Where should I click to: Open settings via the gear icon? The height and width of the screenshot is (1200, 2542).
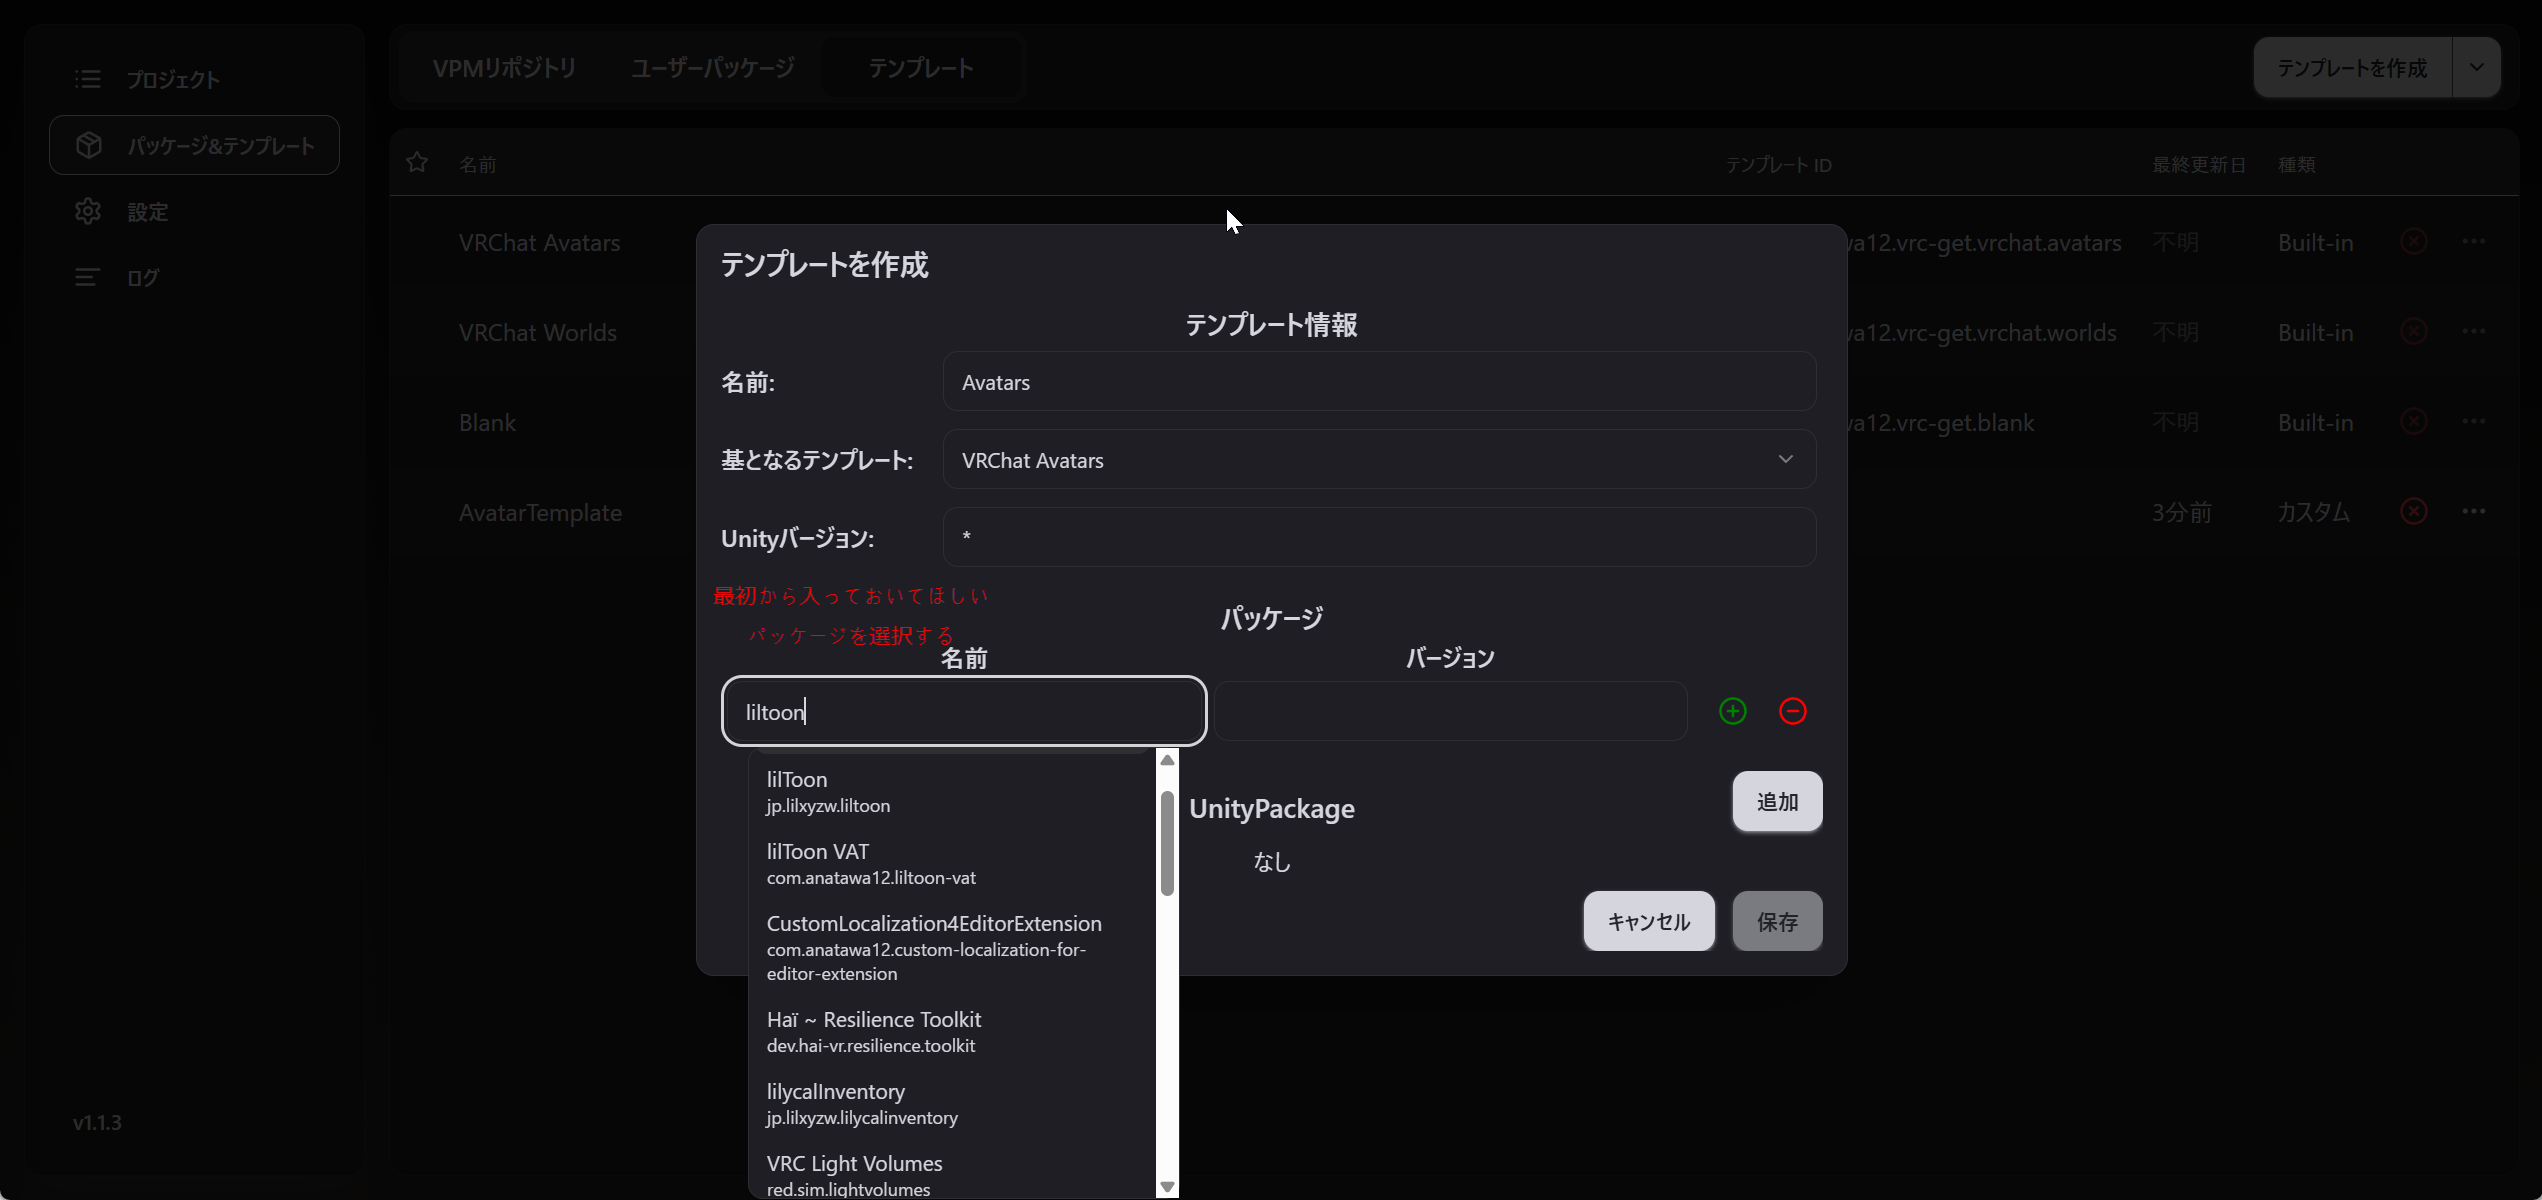tap(88, 211)
